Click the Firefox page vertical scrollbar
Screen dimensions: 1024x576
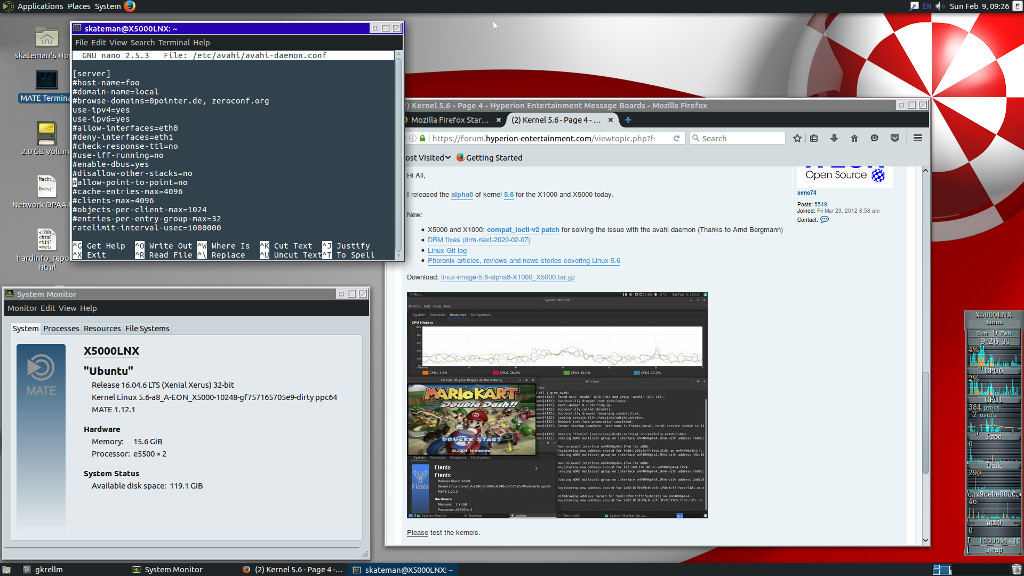point(925,356)
